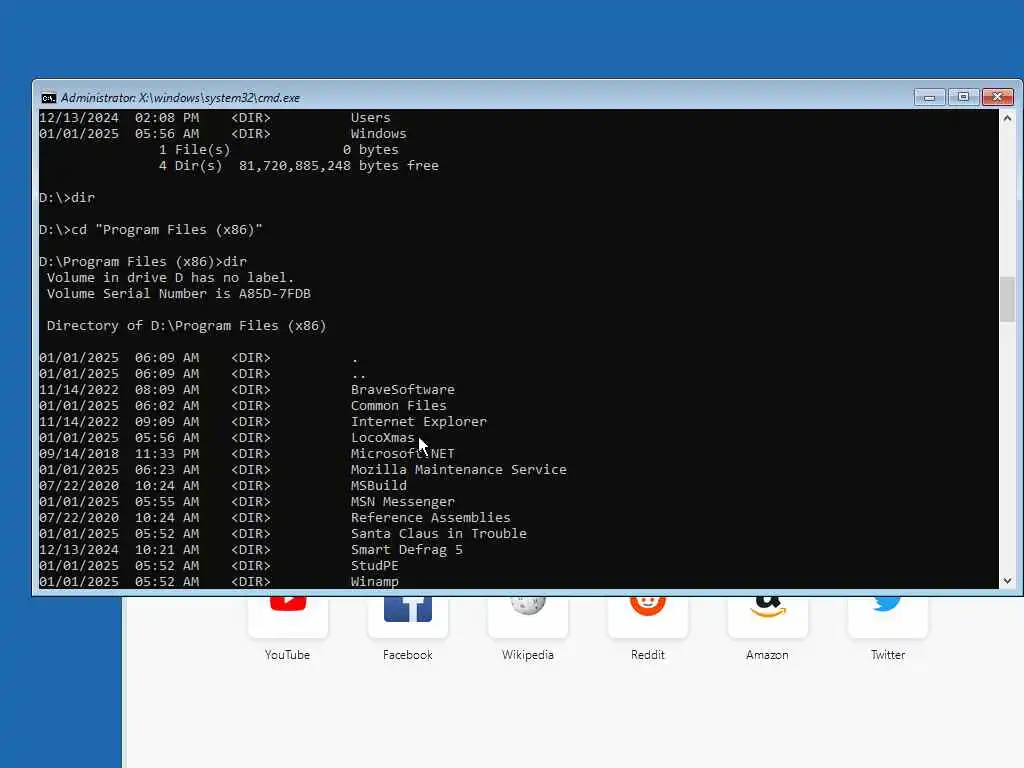
Task: Click the window title Administrator cmd.exe text
Action: 180,98
